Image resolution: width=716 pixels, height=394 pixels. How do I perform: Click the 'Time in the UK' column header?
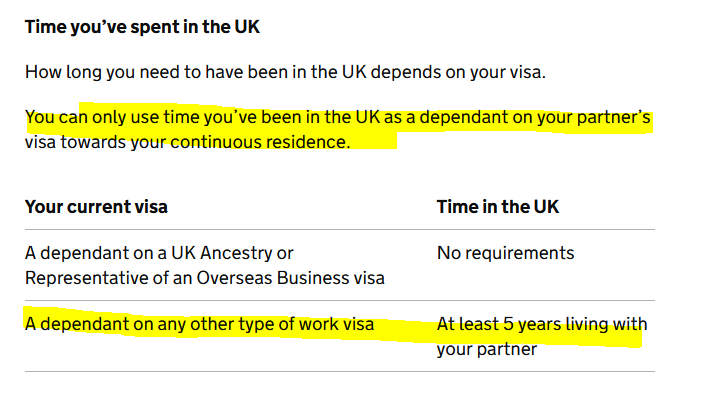498,207
